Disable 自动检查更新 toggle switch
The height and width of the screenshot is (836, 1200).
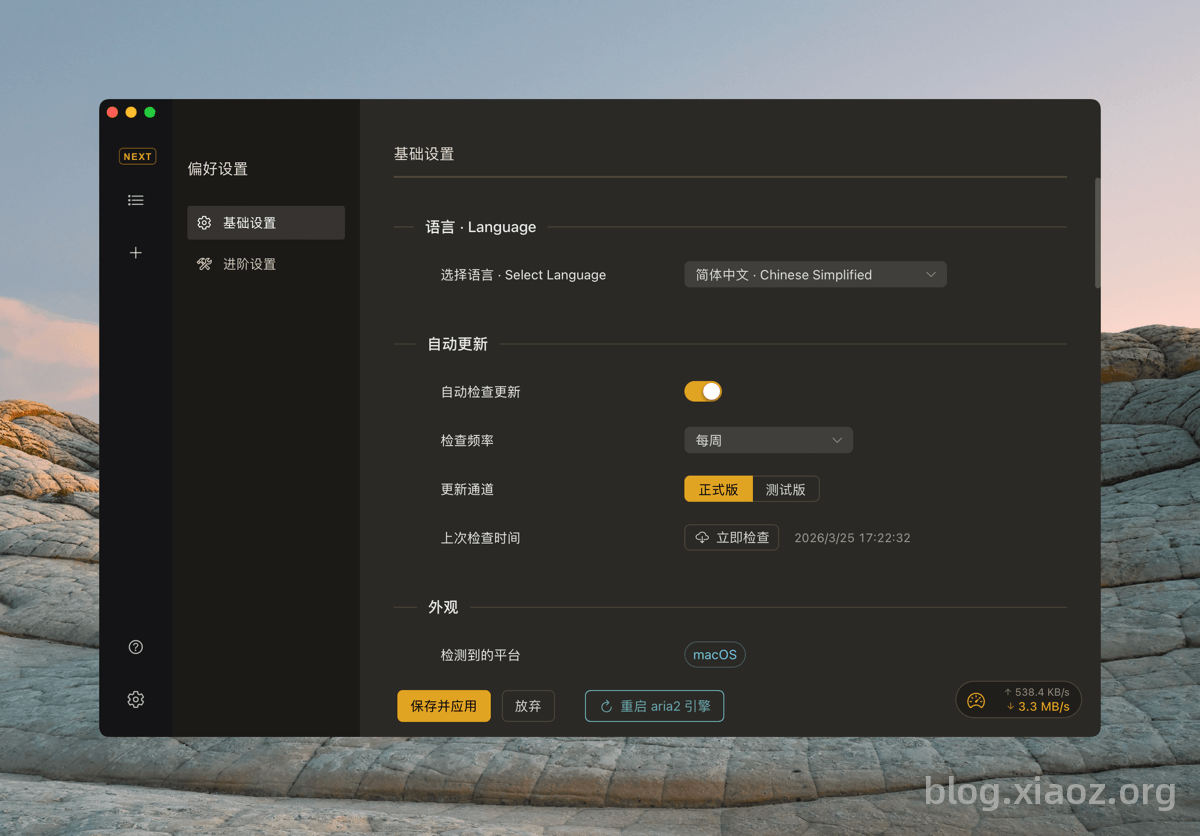703,391
